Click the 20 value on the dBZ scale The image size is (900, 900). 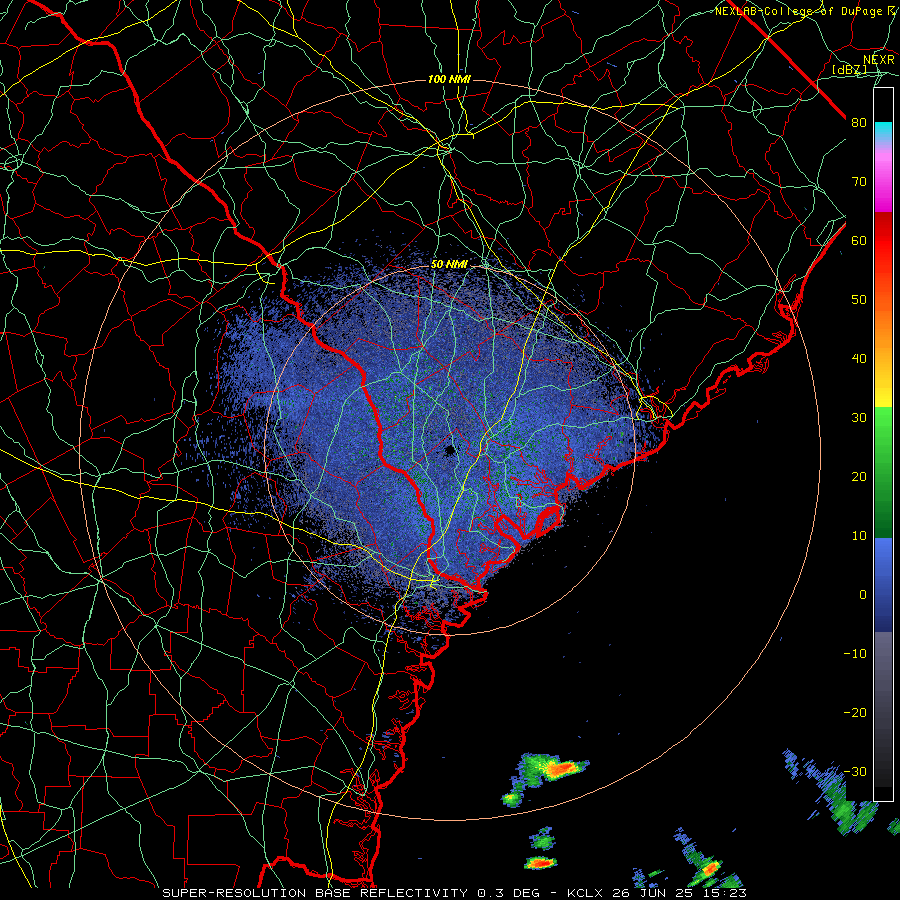pyautogui.click(x=859, y=476)
